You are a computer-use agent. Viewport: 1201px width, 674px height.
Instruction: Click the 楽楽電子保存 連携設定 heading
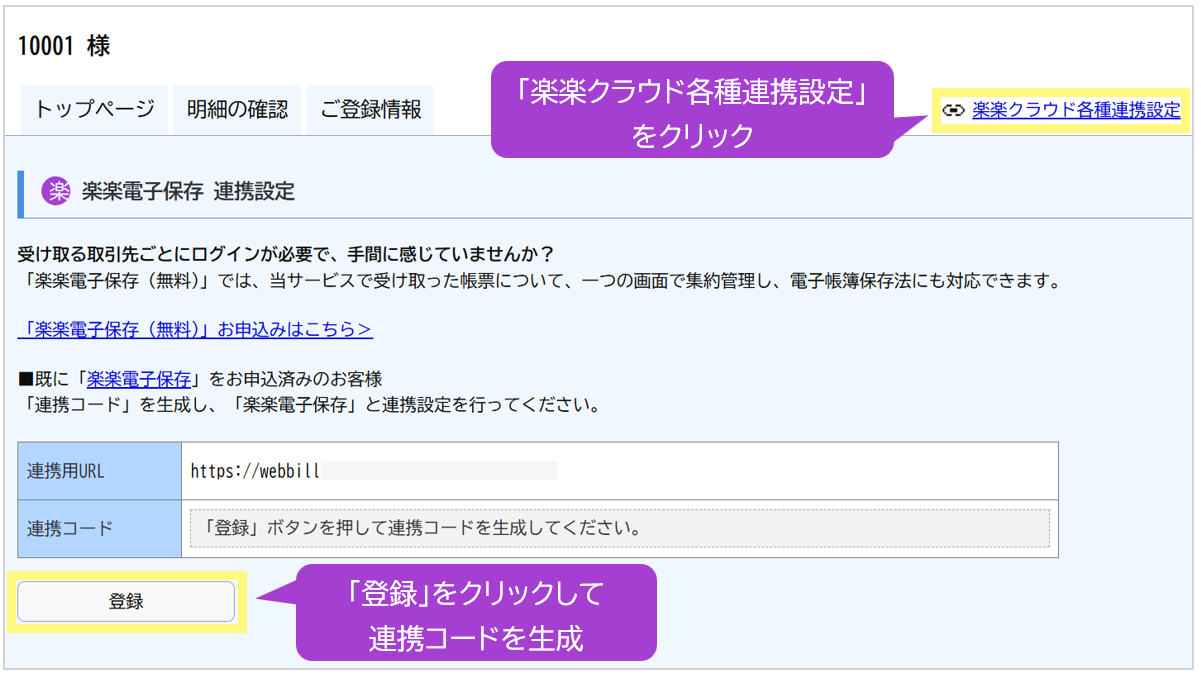click(188, 191)
